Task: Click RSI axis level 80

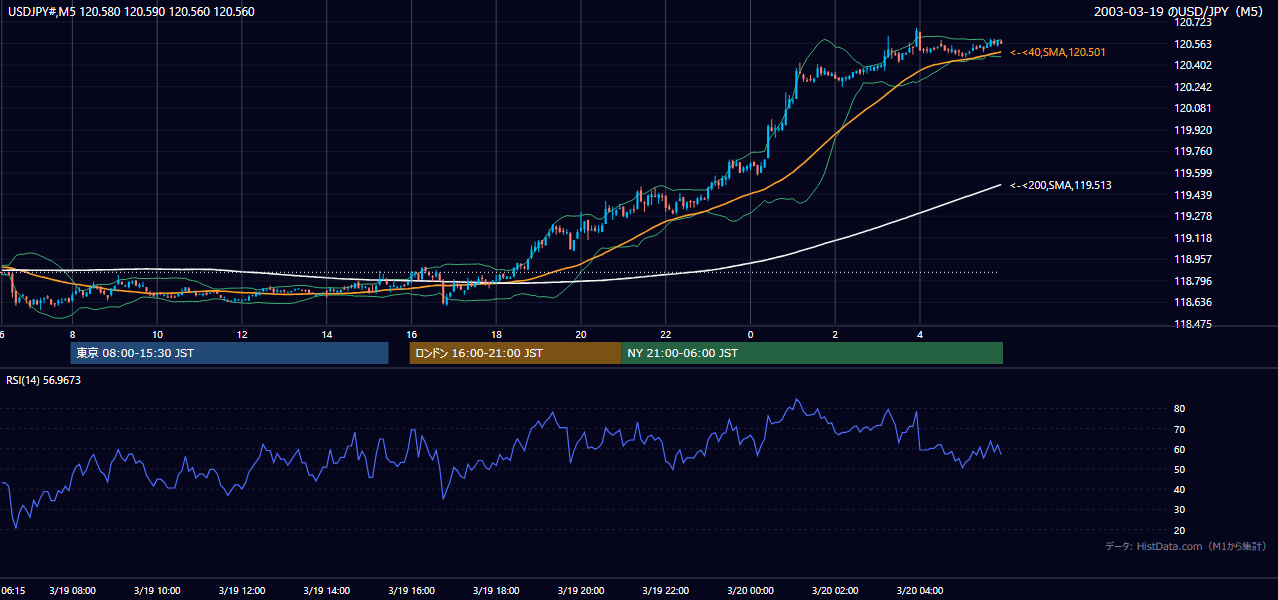Action: [1179, 409]
